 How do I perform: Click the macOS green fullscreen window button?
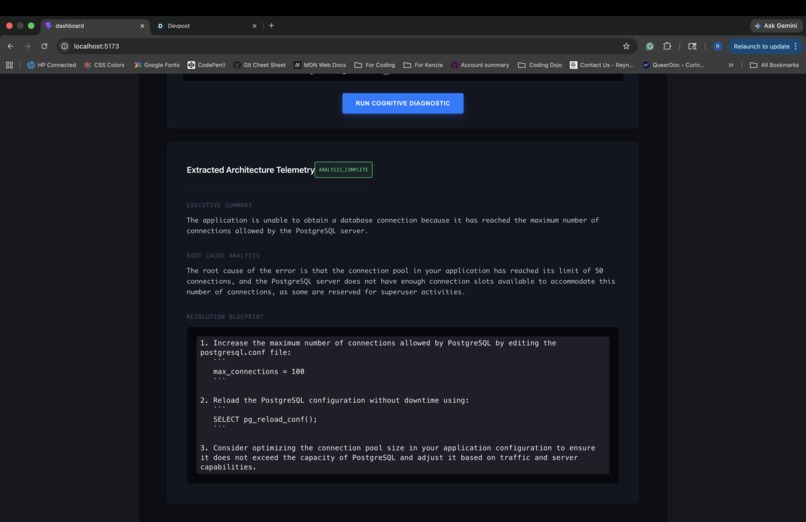31,26
